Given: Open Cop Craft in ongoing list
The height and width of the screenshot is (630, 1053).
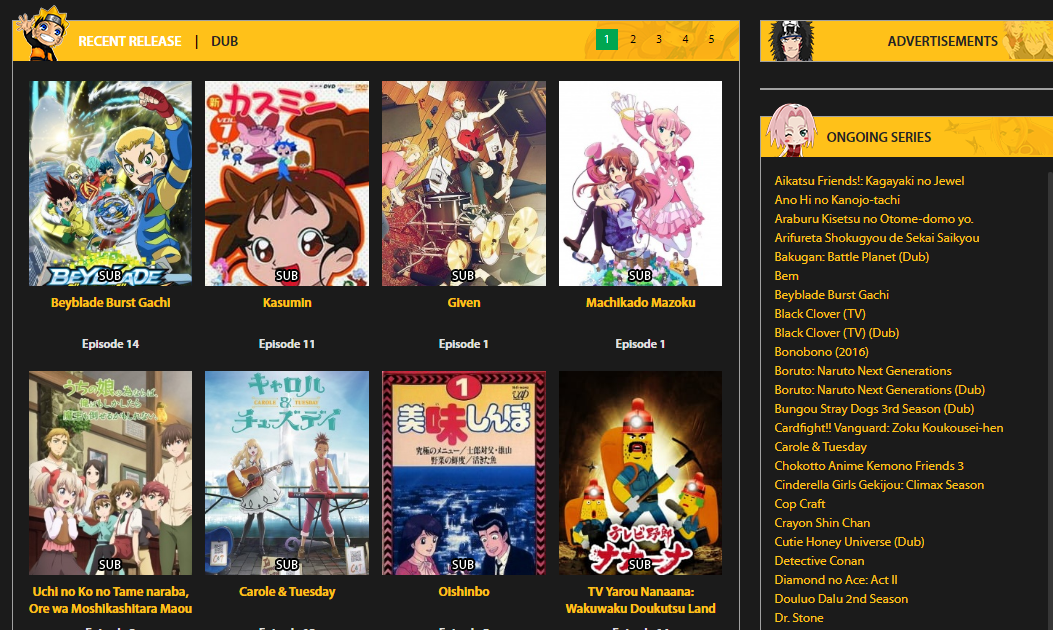Looking at the screenshot, I should point(800,504).
